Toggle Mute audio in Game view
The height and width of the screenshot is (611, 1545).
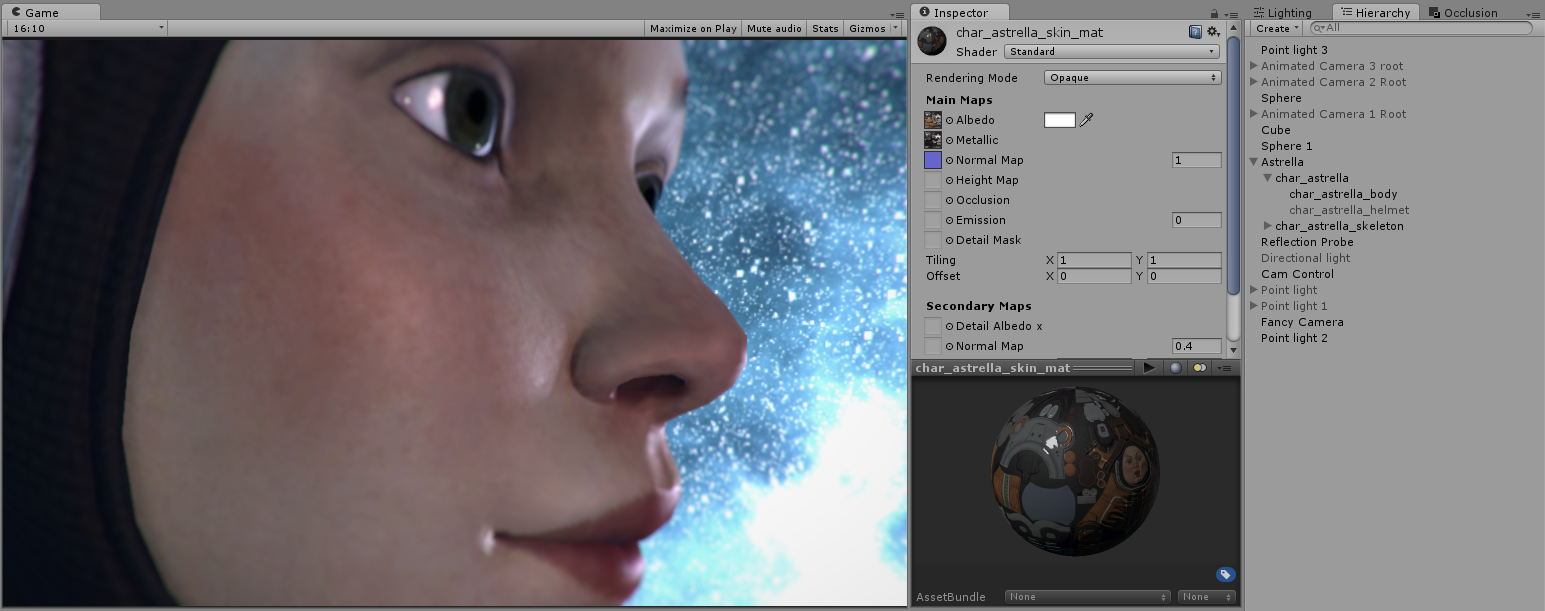click(x=774, y=28)
